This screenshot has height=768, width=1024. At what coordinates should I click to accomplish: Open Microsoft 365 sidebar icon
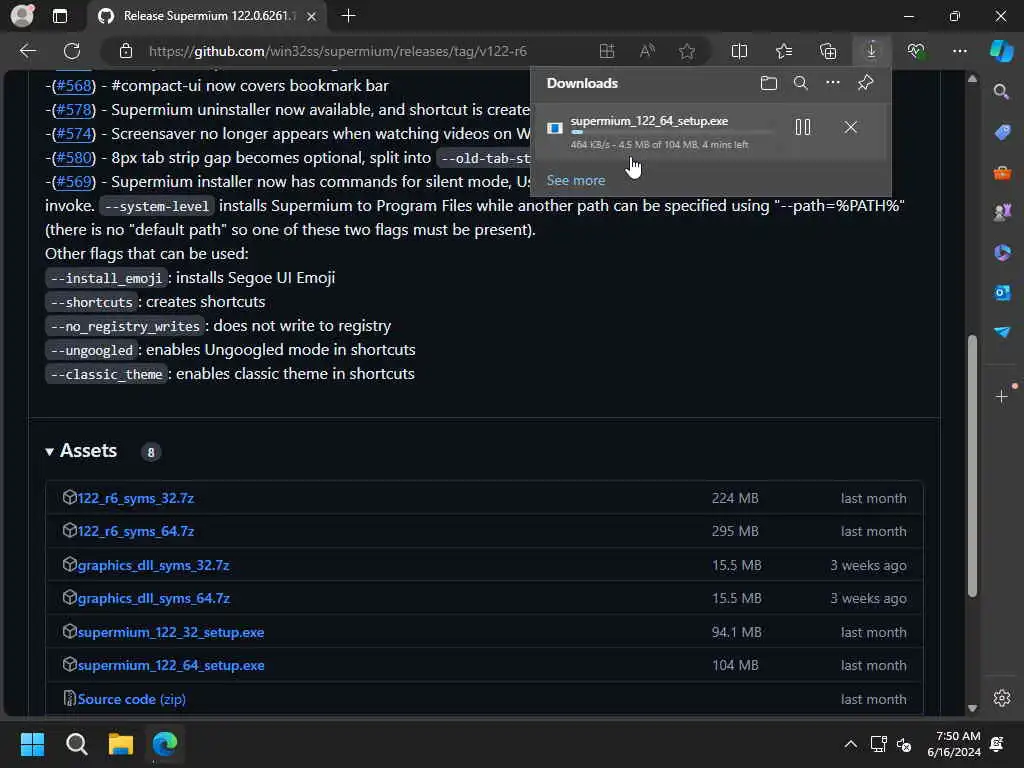coord(1002,252)
